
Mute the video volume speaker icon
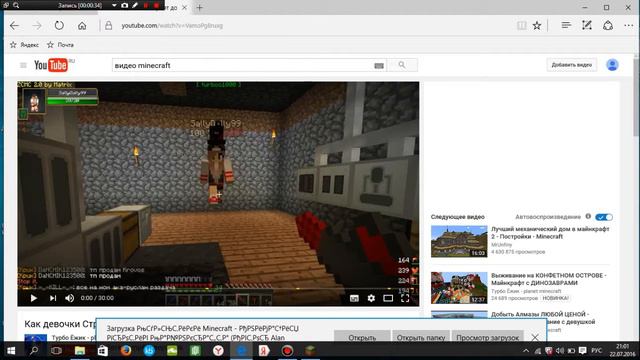coord(69,298)
